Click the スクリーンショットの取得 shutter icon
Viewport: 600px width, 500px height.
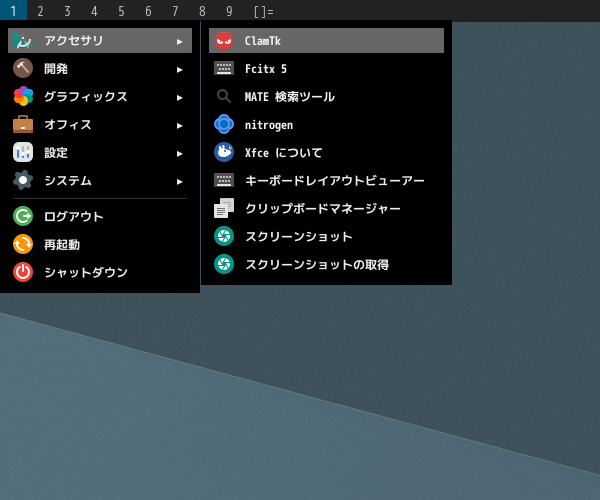click(224, 264)
